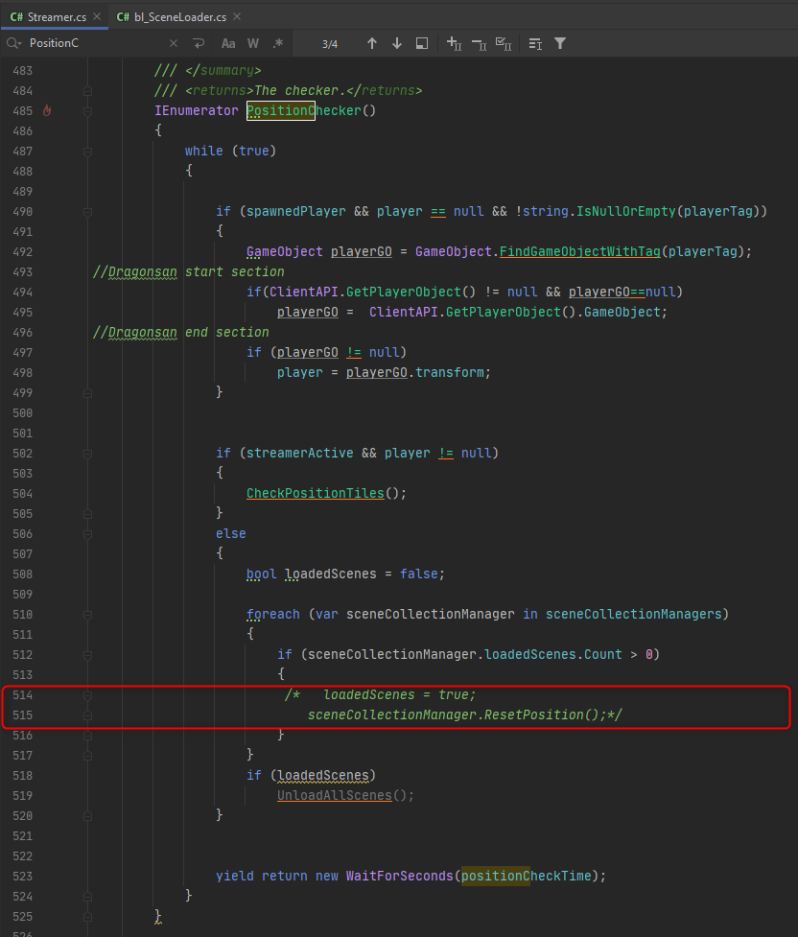The width and height of the screenshot is (798, 937).
Task: Jump to next search occurrence
Action: (x=397, y=44)
